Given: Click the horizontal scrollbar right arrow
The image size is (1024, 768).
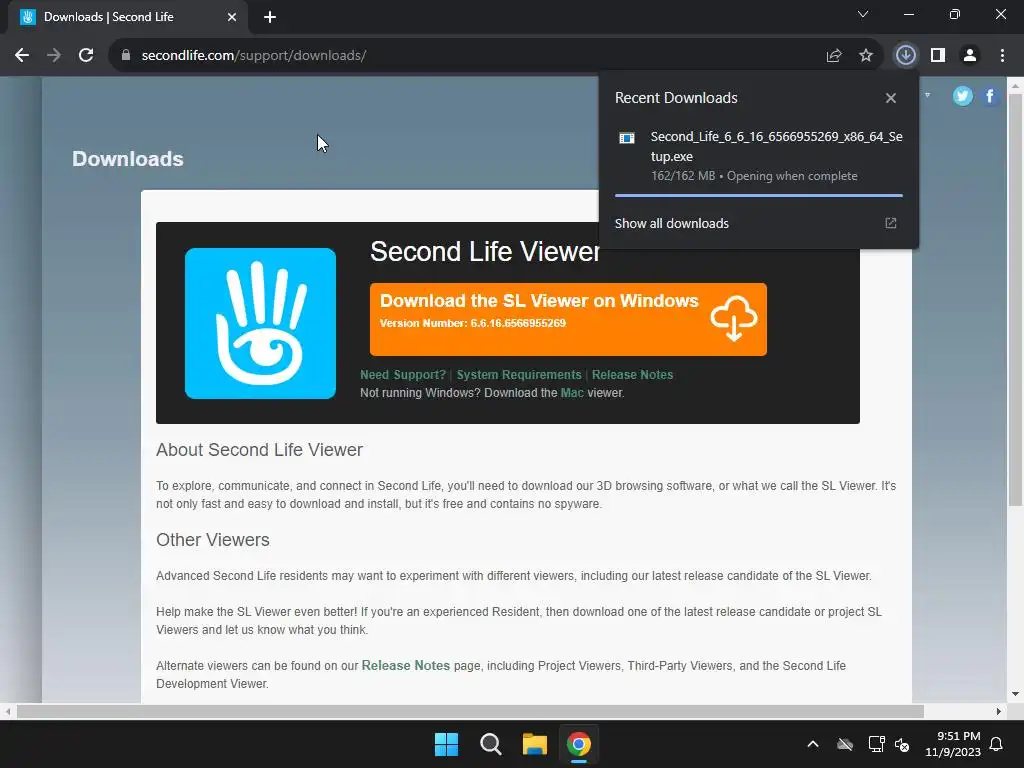Looking at the screenshot, I should 999,711.
